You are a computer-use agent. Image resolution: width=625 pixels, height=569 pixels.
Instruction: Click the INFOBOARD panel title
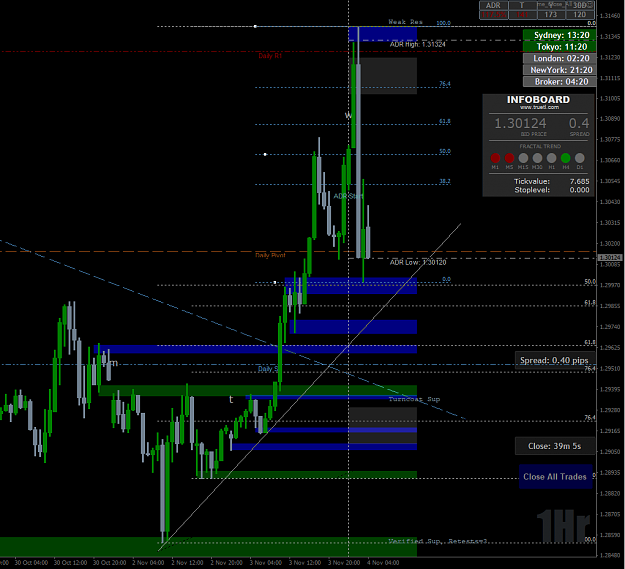point(539,99)
